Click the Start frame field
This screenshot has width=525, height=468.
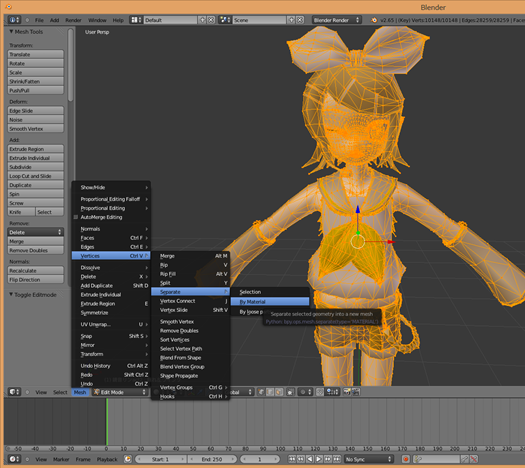click(160, 459)
